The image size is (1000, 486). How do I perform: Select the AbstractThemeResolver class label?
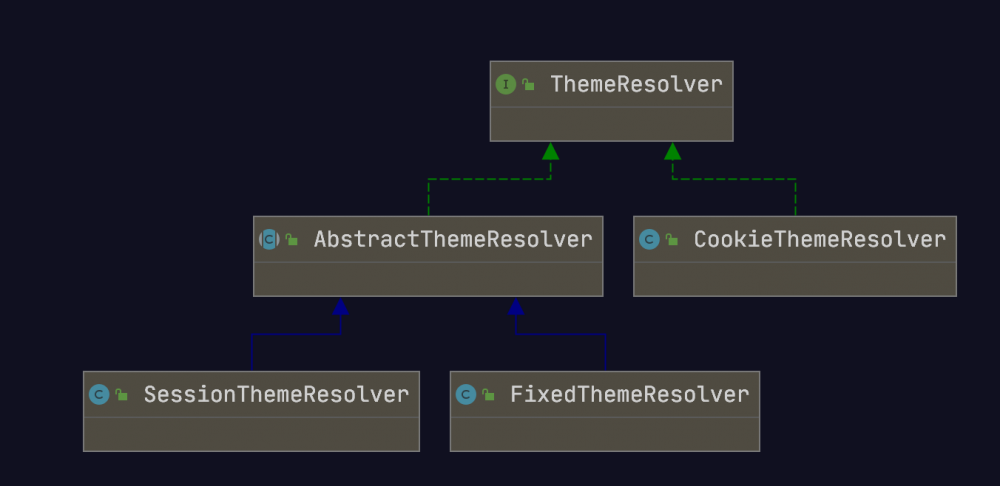(453, 240)
